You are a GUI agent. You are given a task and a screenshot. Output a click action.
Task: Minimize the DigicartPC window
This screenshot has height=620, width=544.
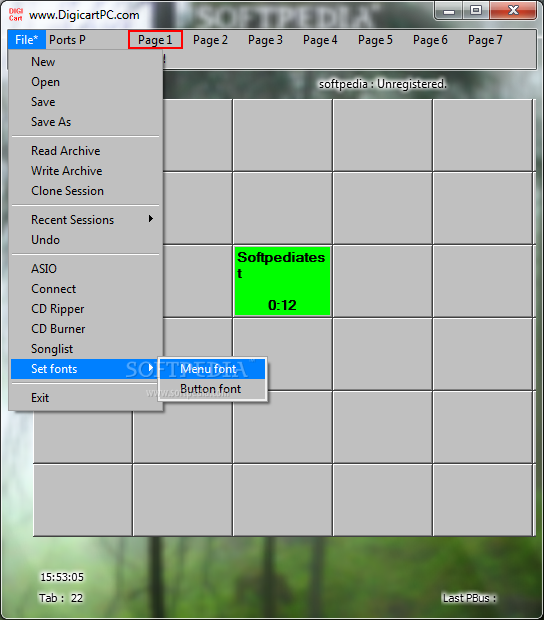pyautogui.click(x=449, y=11)
